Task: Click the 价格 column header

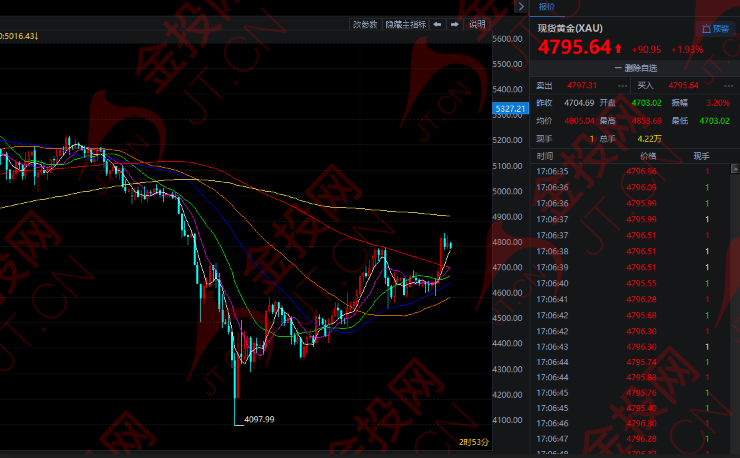Action: coord(648,156)
